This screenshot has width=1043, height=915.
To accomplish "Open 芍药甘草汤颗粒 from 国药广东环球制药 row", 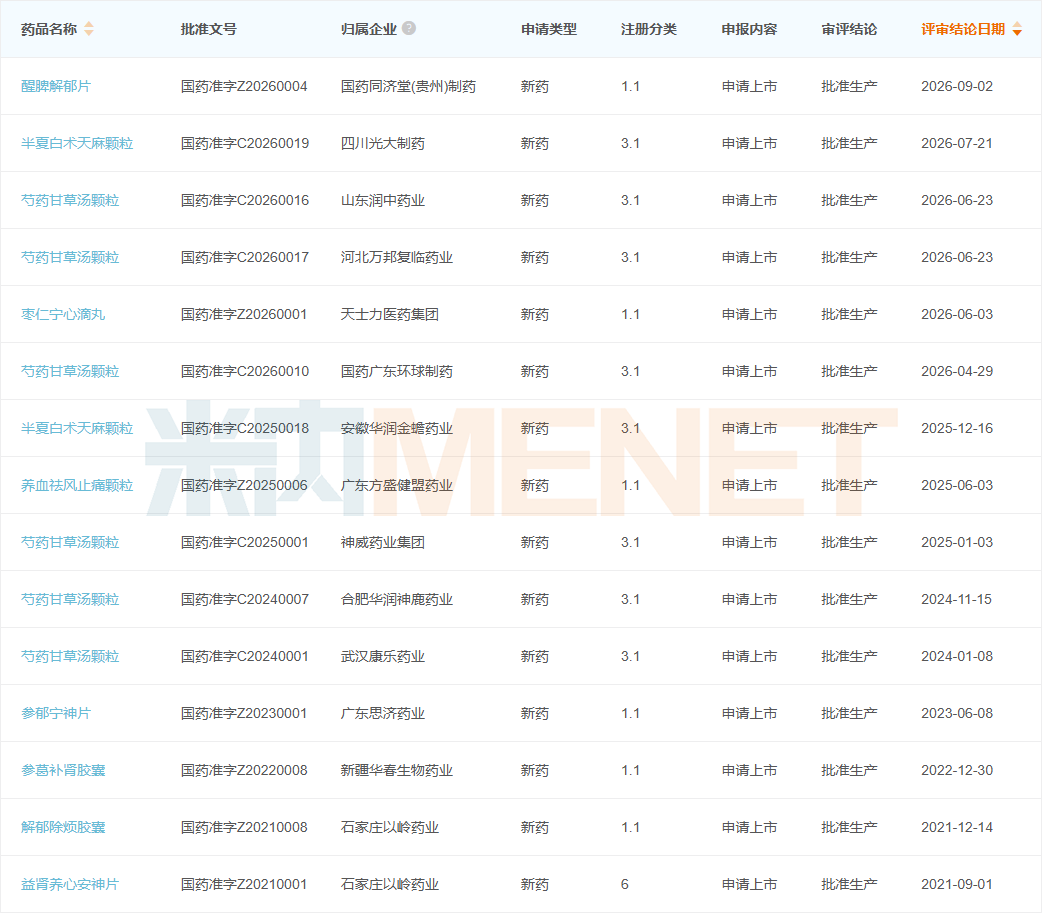I will coord(70,372).
